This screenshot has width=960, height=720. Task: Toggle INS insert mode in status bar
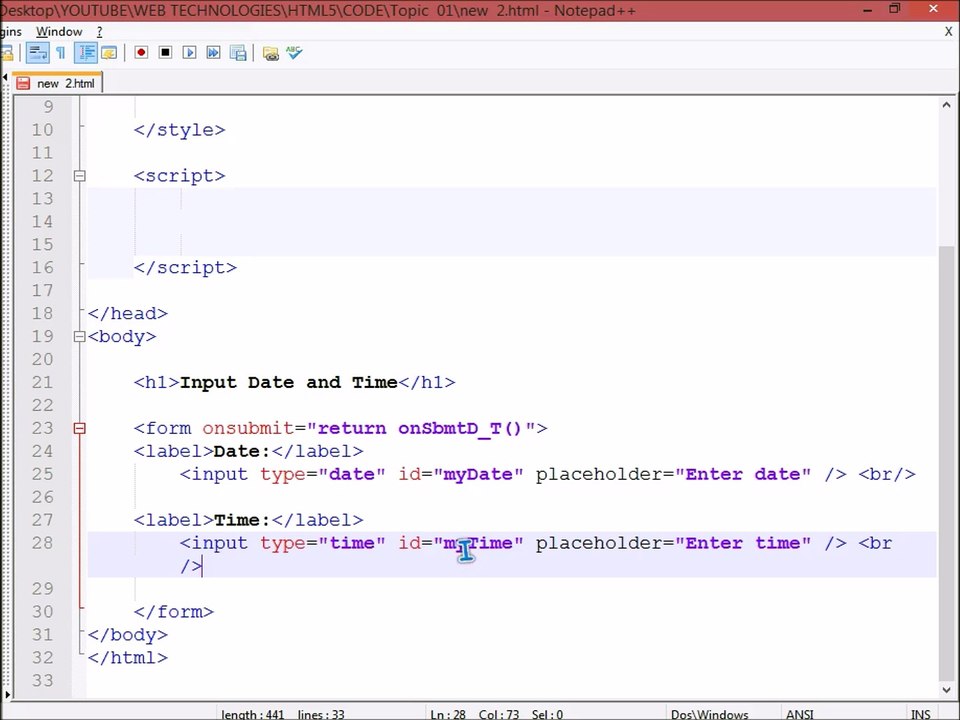[x=921, y=714]
